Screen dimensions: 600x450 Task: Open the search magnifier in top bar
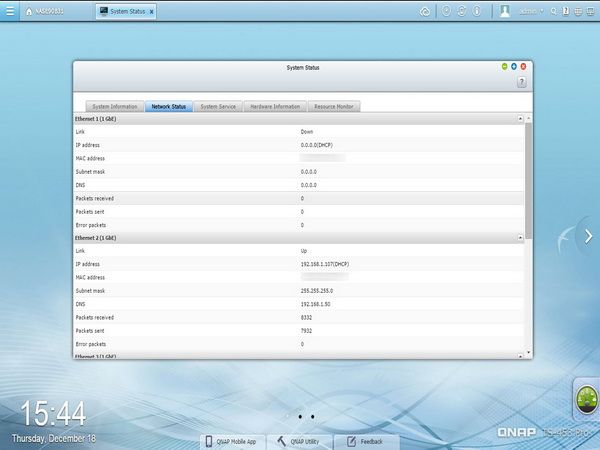[553, 11]
